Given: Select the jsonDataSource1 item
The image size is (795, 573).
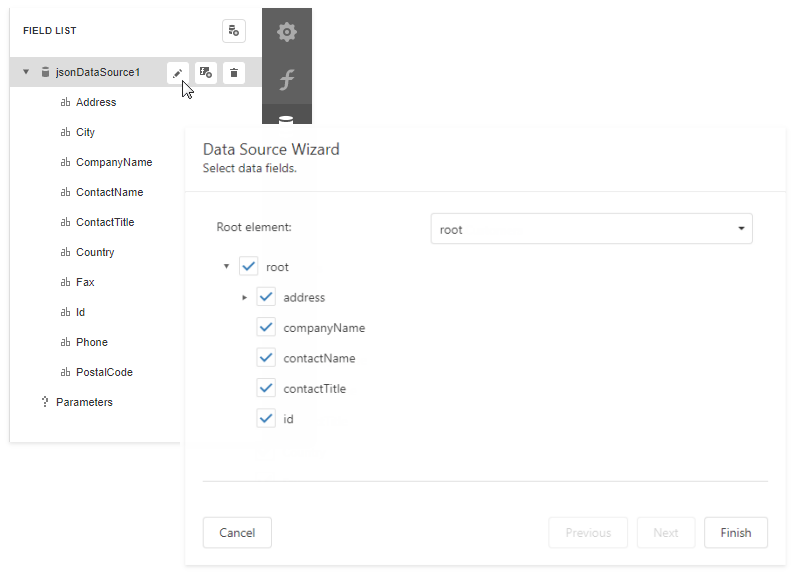Looking at the screenshot, I should tap(98, 73).
